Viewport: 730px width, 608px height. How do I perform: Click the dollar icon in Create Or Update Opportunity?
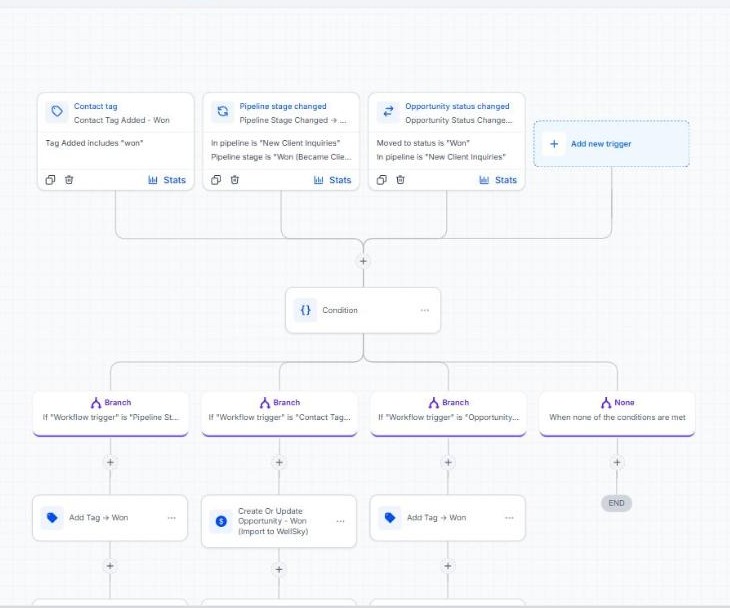[221, 521]
